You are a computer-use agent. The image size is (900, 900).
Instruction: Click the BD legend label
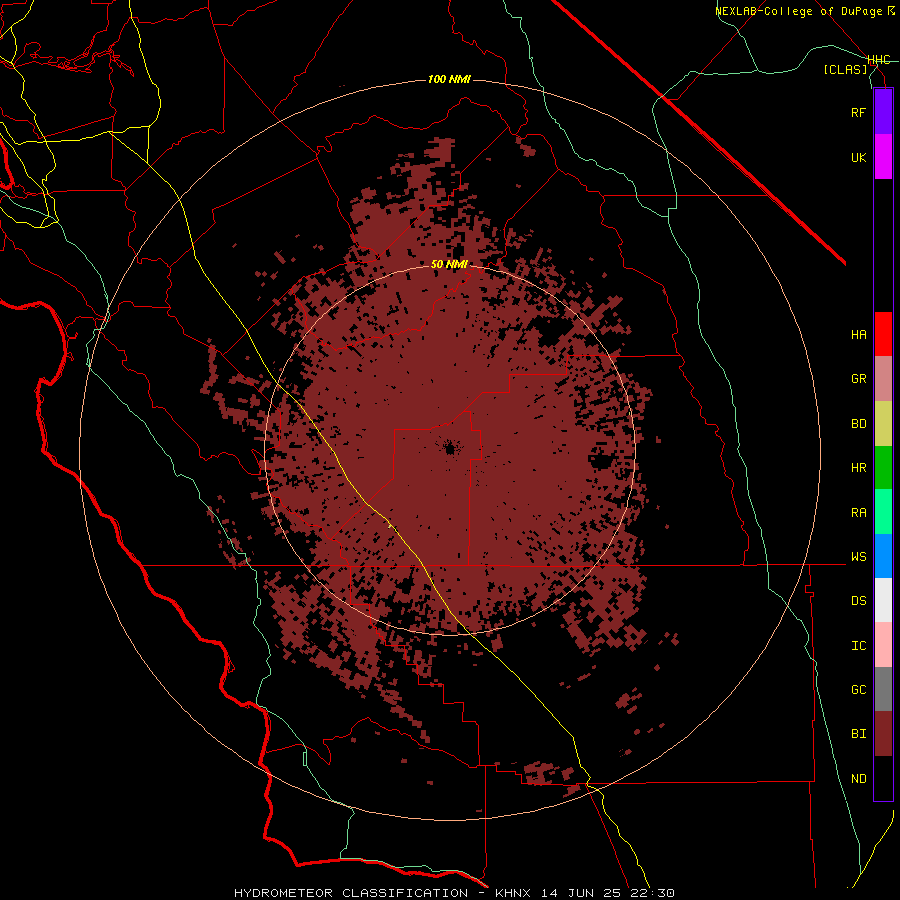coord(858,424)
